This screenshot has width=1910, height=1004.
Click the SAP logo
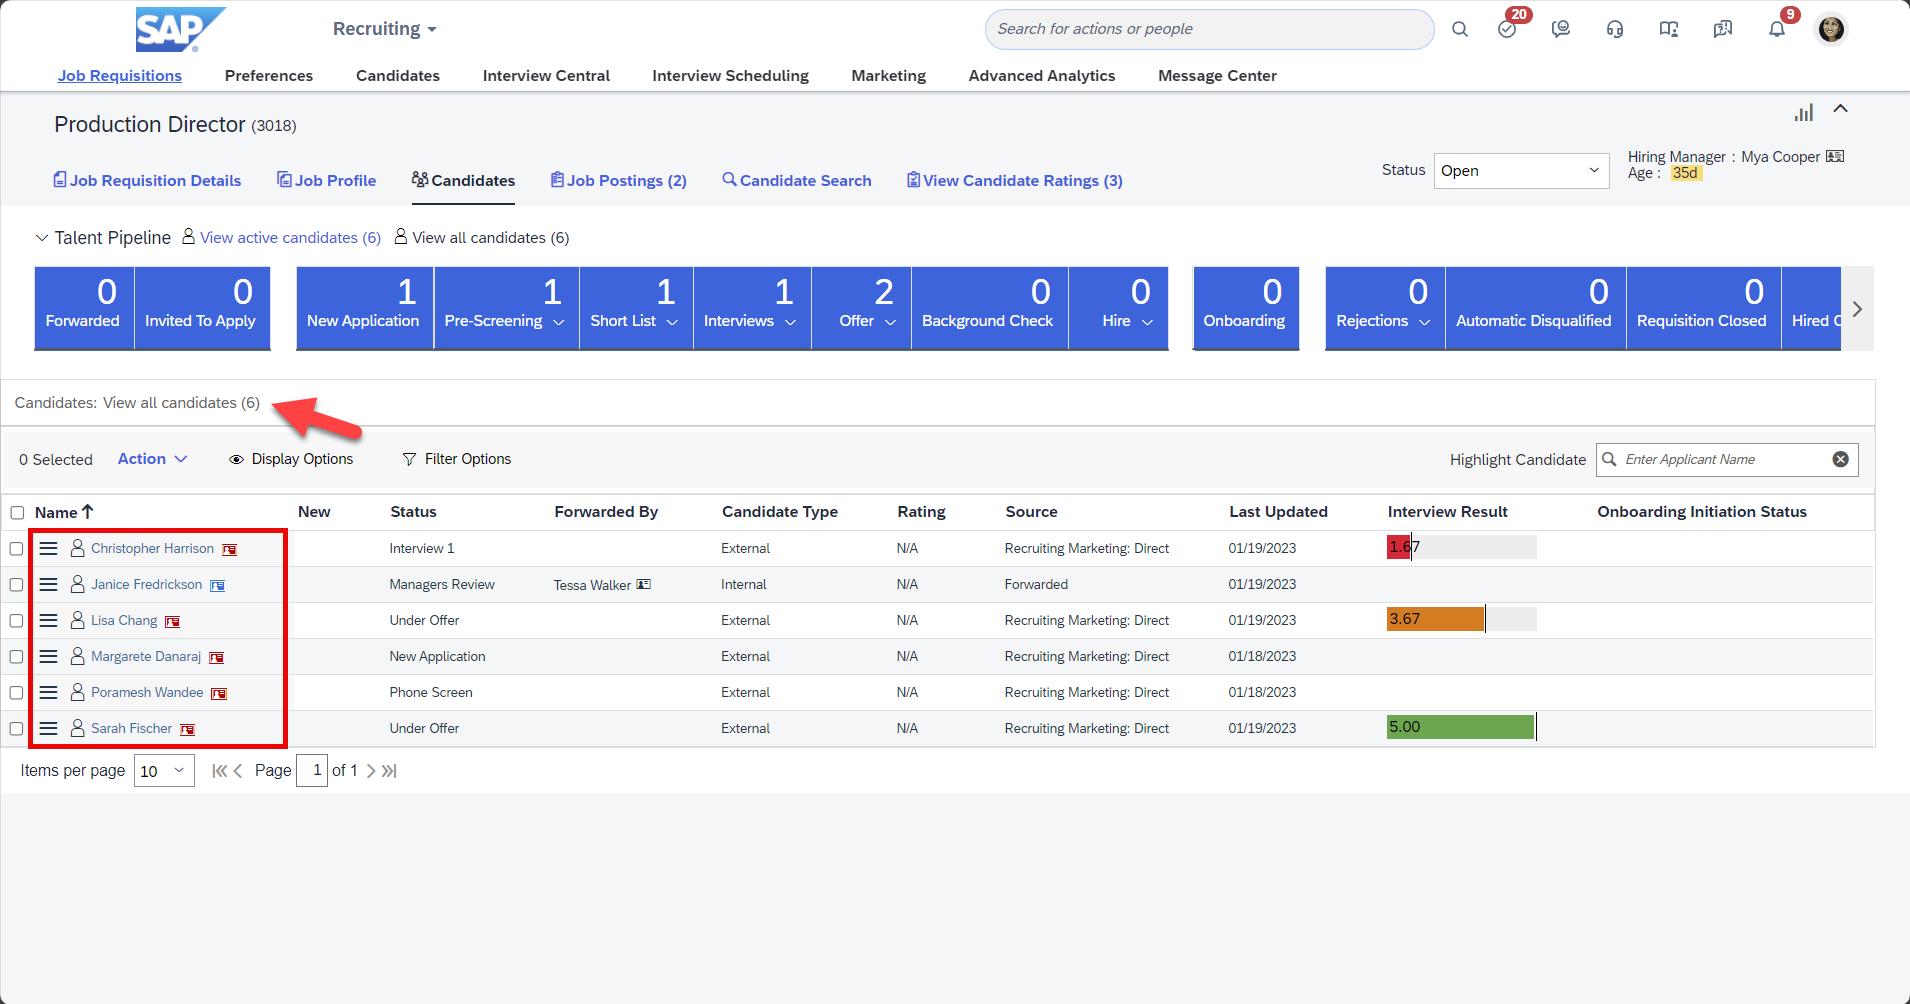point(180,29)
